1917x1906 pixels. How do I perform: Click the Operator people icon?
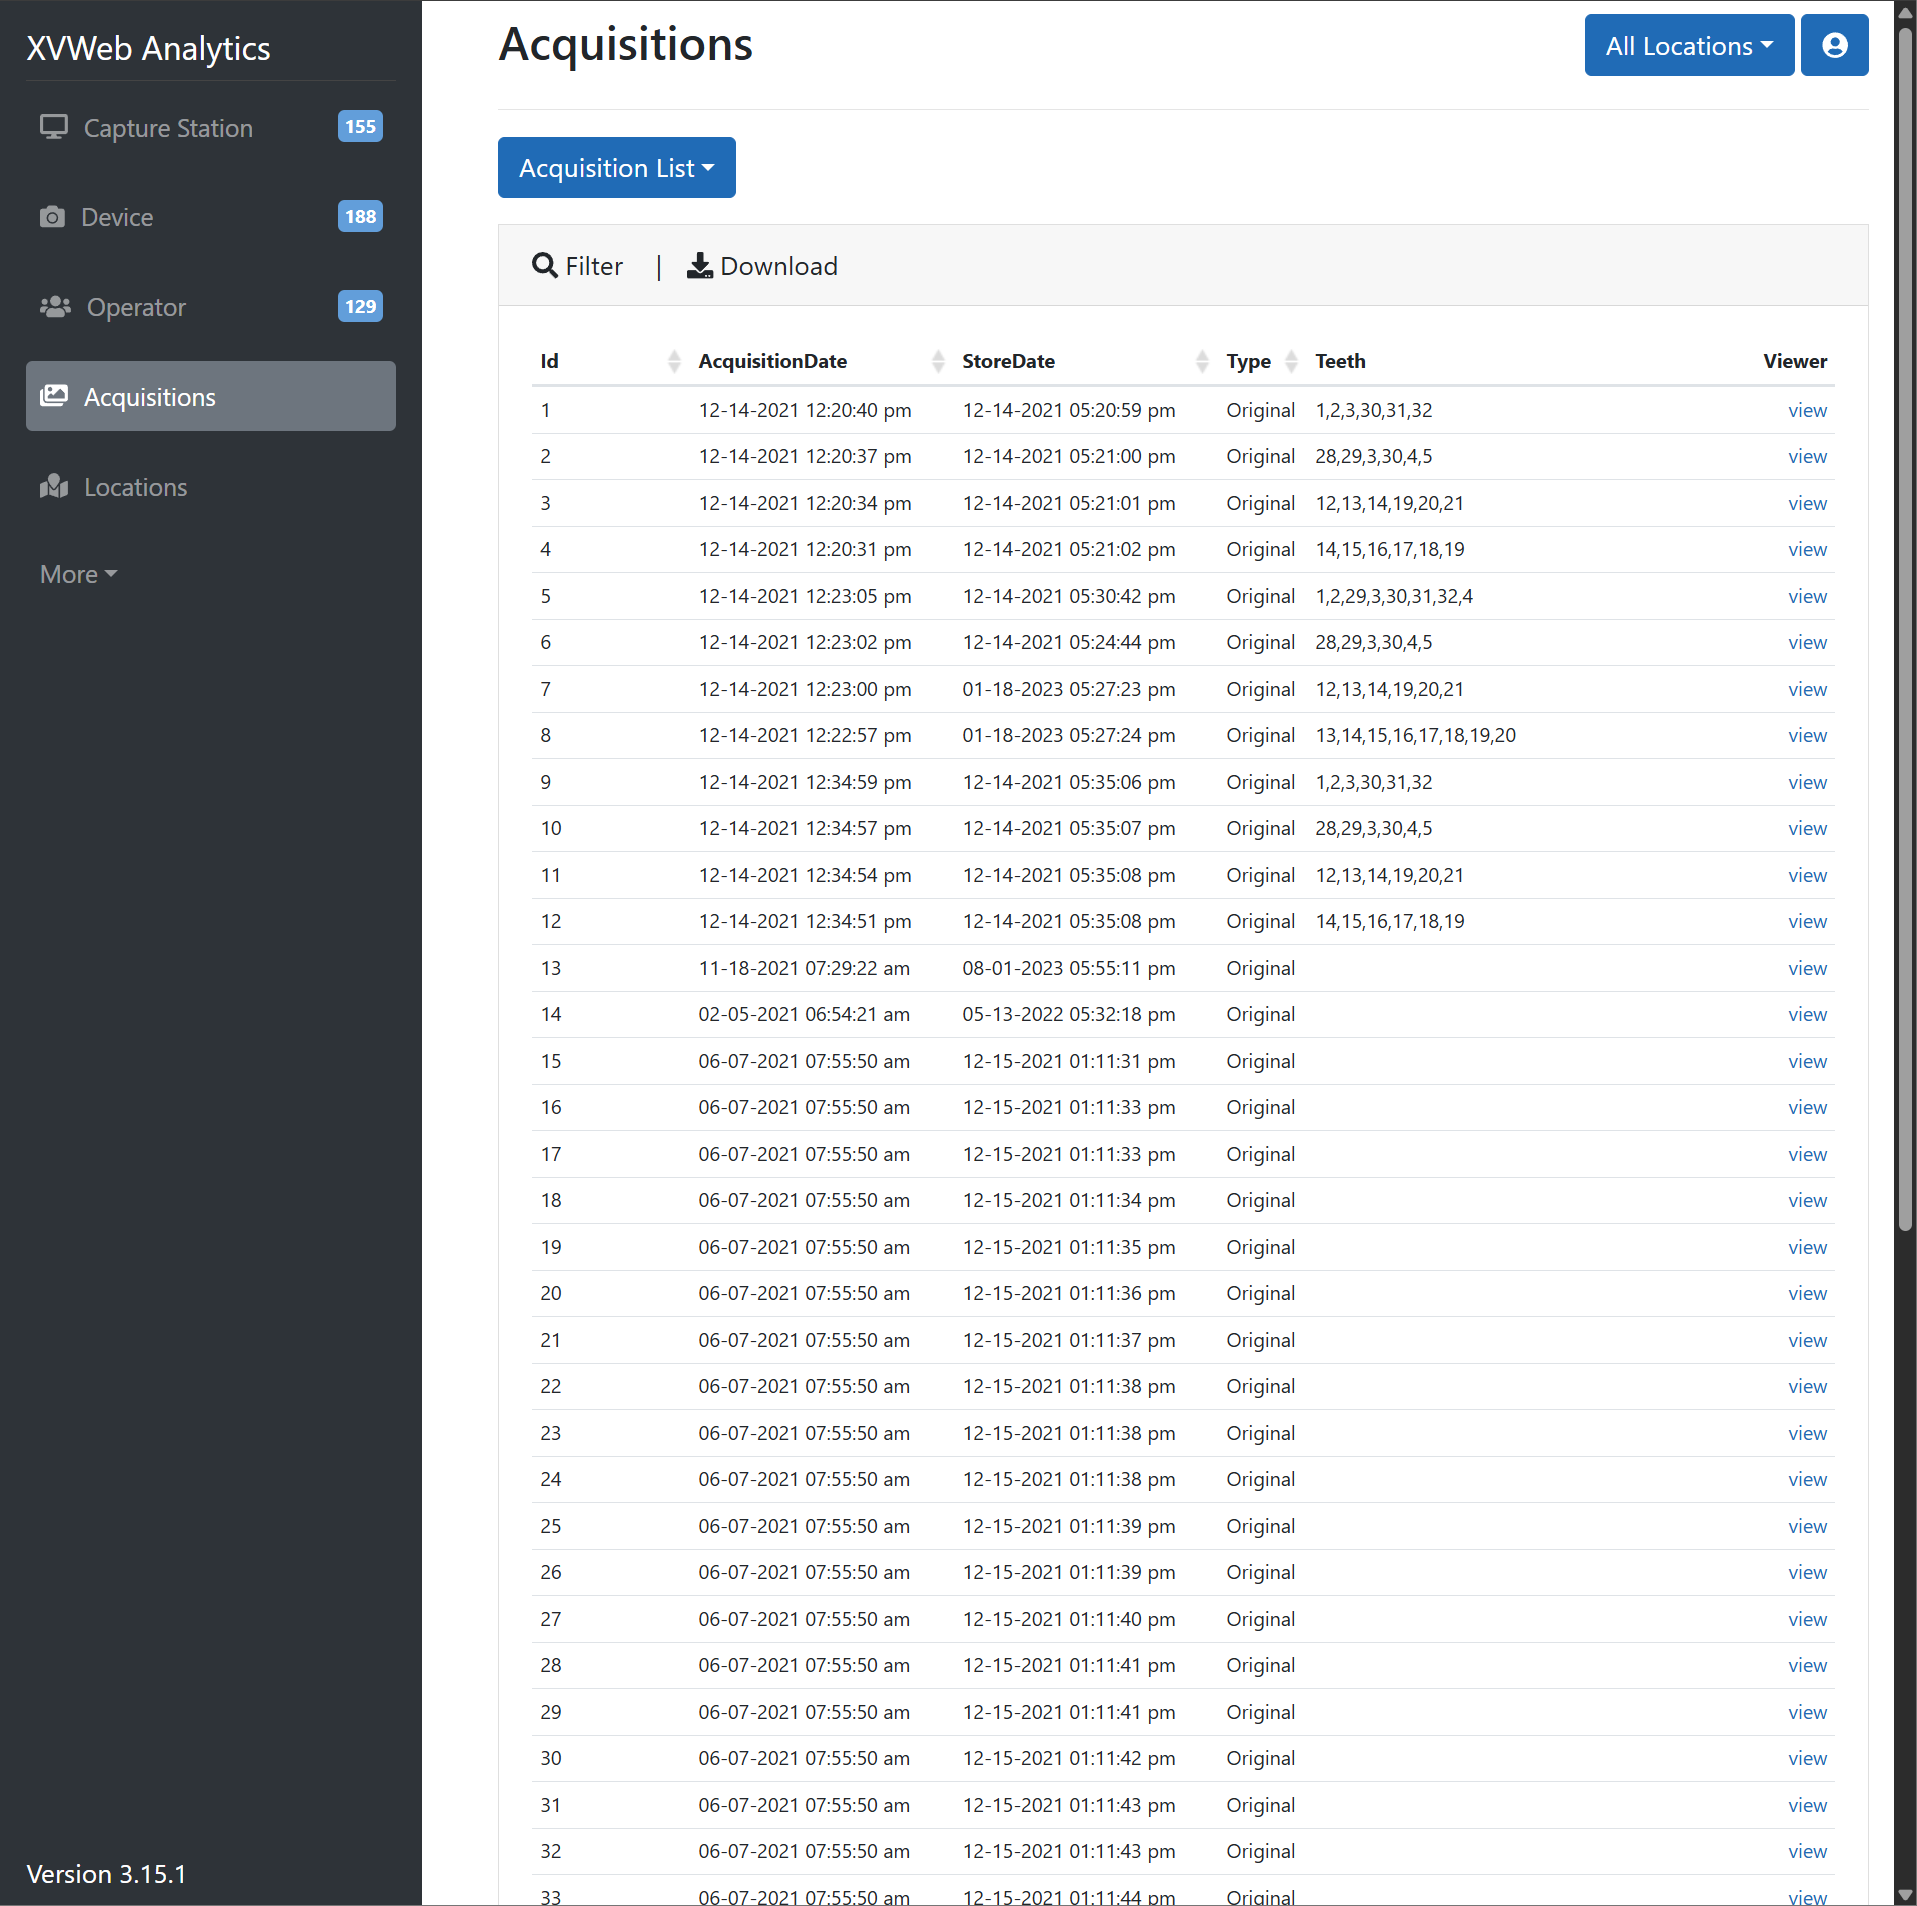56,307
